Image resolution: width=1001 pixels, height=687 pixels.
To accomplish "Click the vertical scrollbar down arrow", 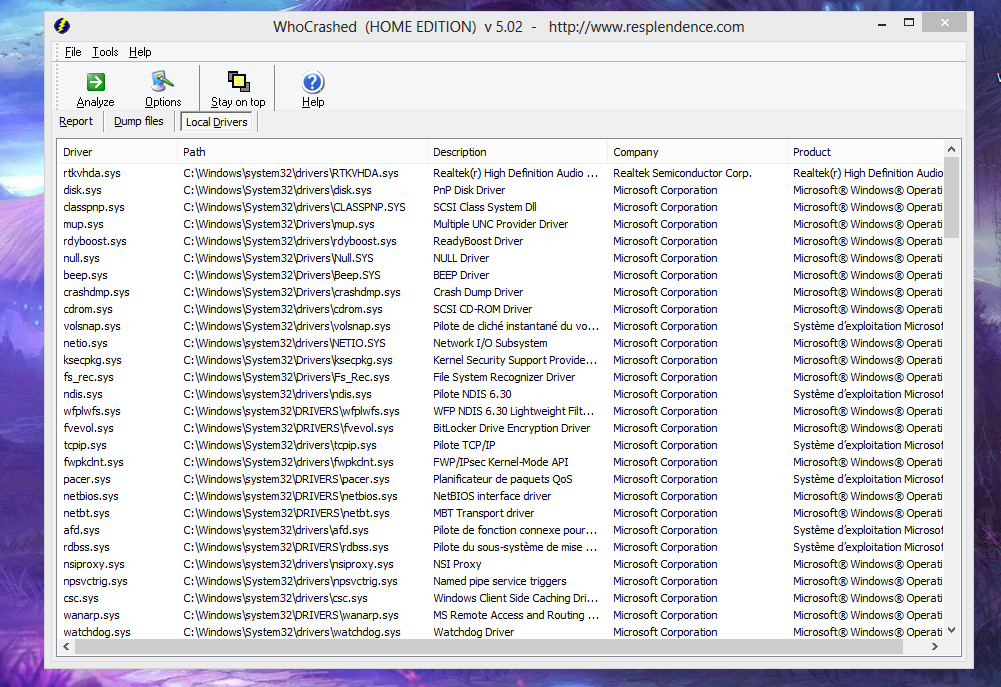I will coord(951,629).
